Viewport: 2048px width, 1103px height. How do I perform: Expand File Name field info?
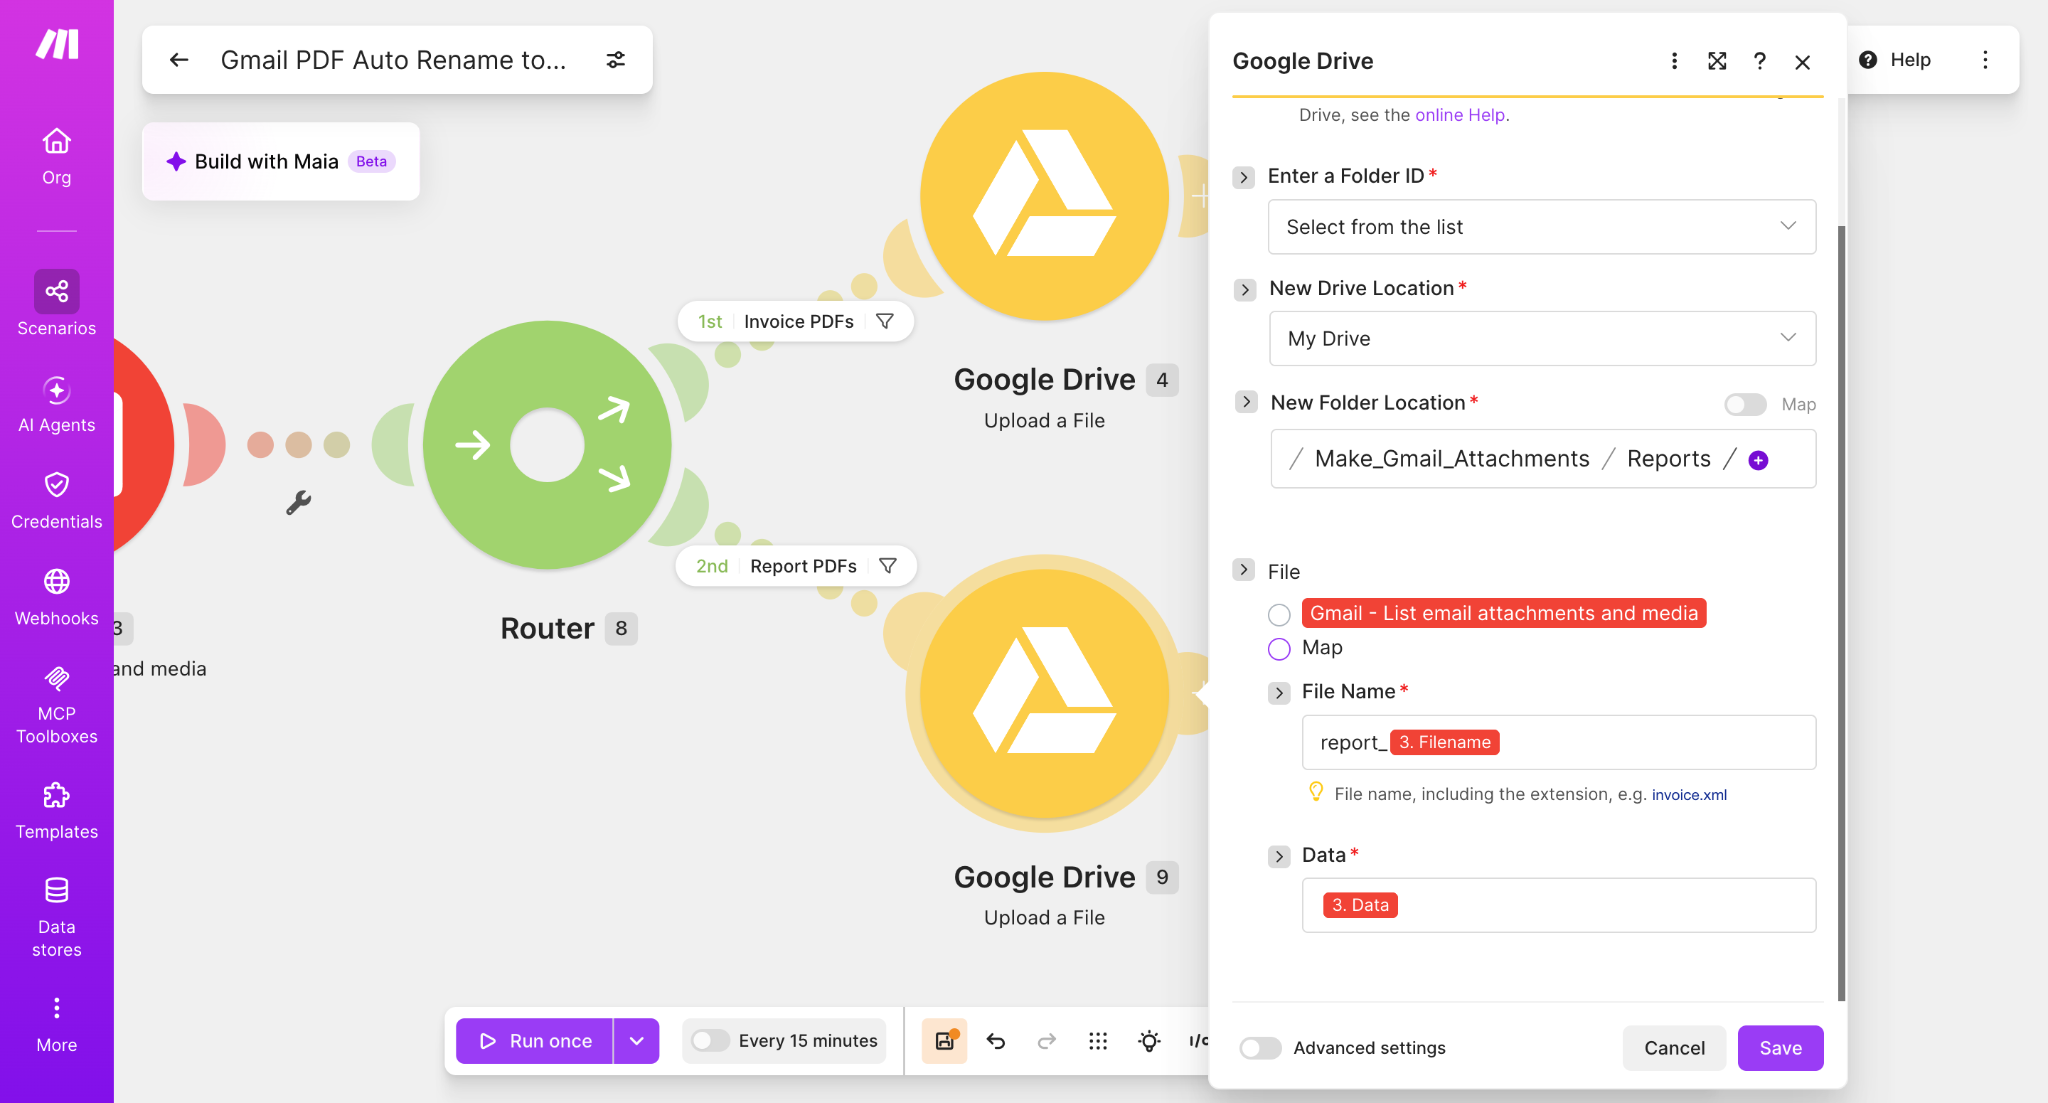(x=1279, y=692)
